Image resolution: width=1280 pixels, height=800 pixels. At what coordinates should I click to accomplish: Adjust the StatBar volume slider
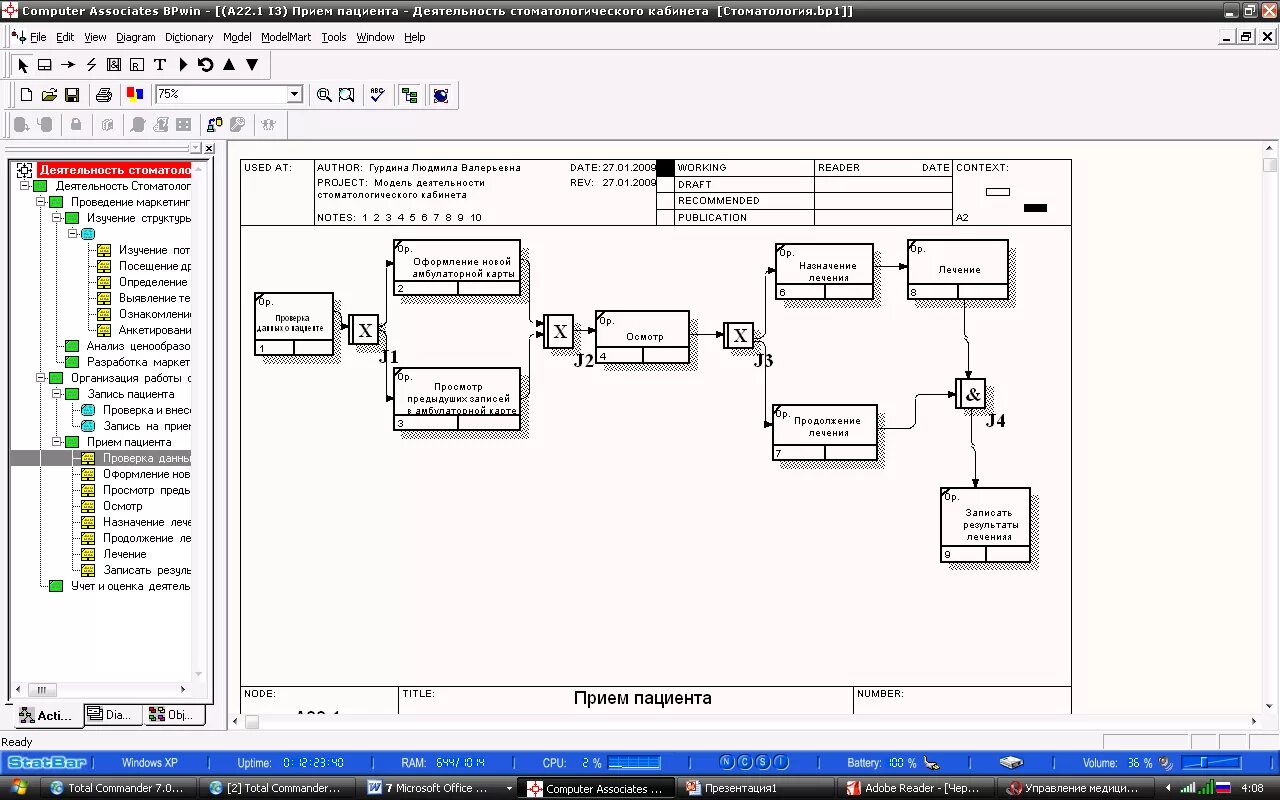tap(1212, 763)
